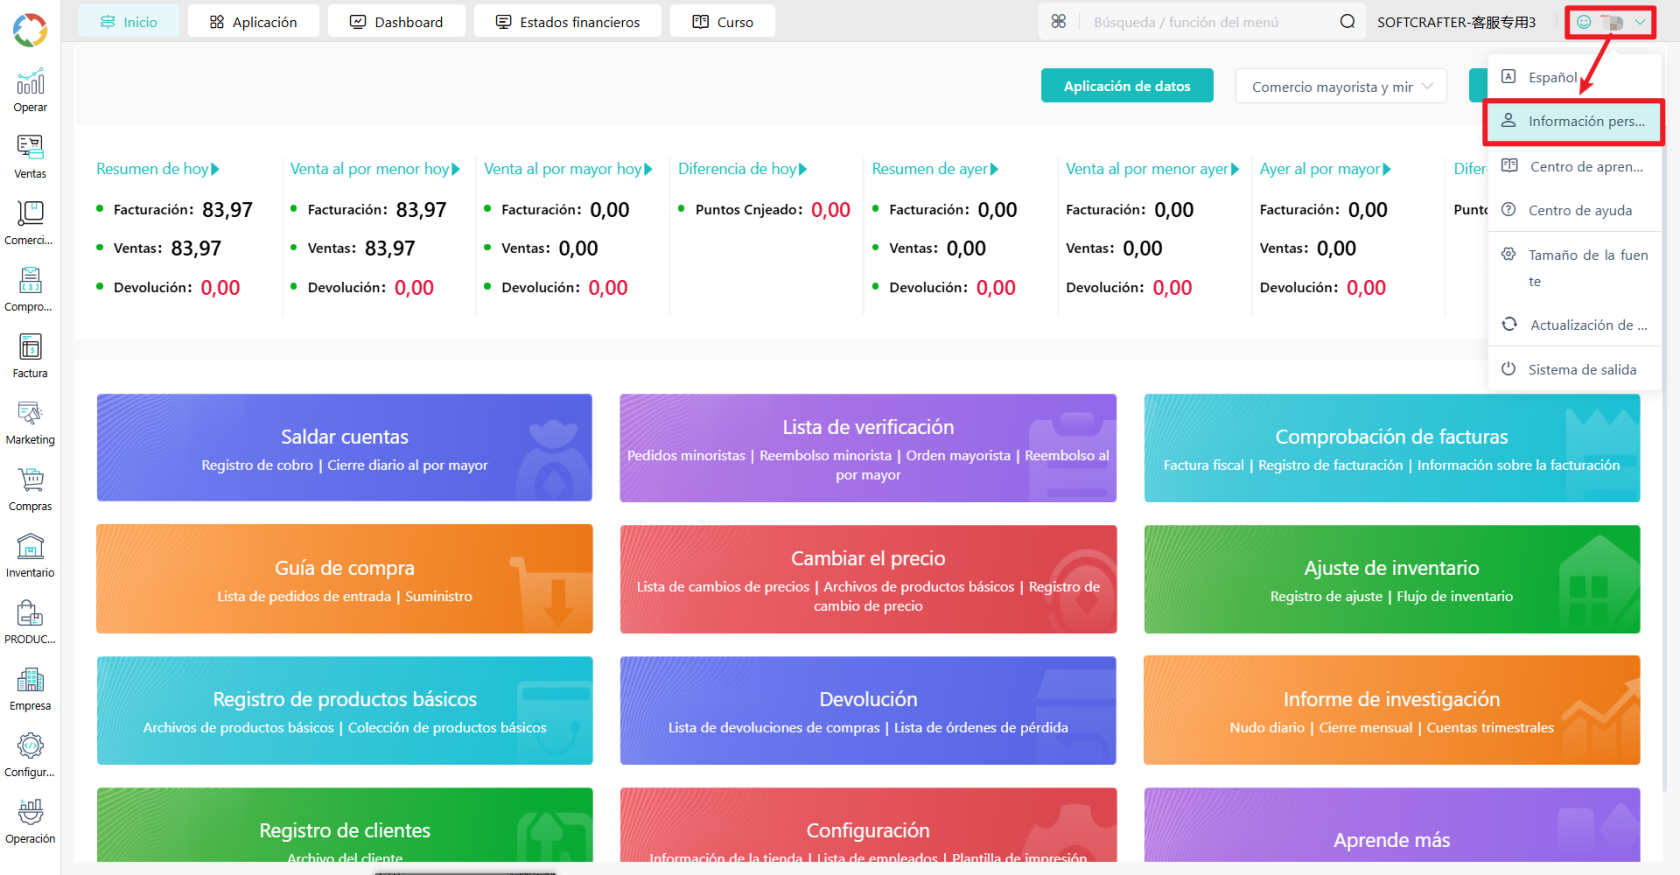This screenshot has height=875, width=1680.
Task: Click the grid menu icon beside search
Action: click(1059, 21)
